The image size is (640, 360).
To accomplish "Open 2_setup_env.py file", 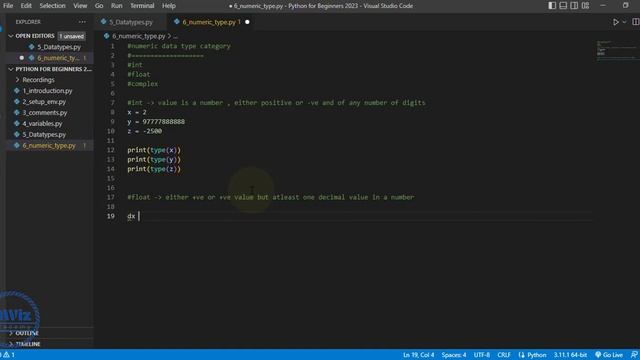I will point(44,102).
